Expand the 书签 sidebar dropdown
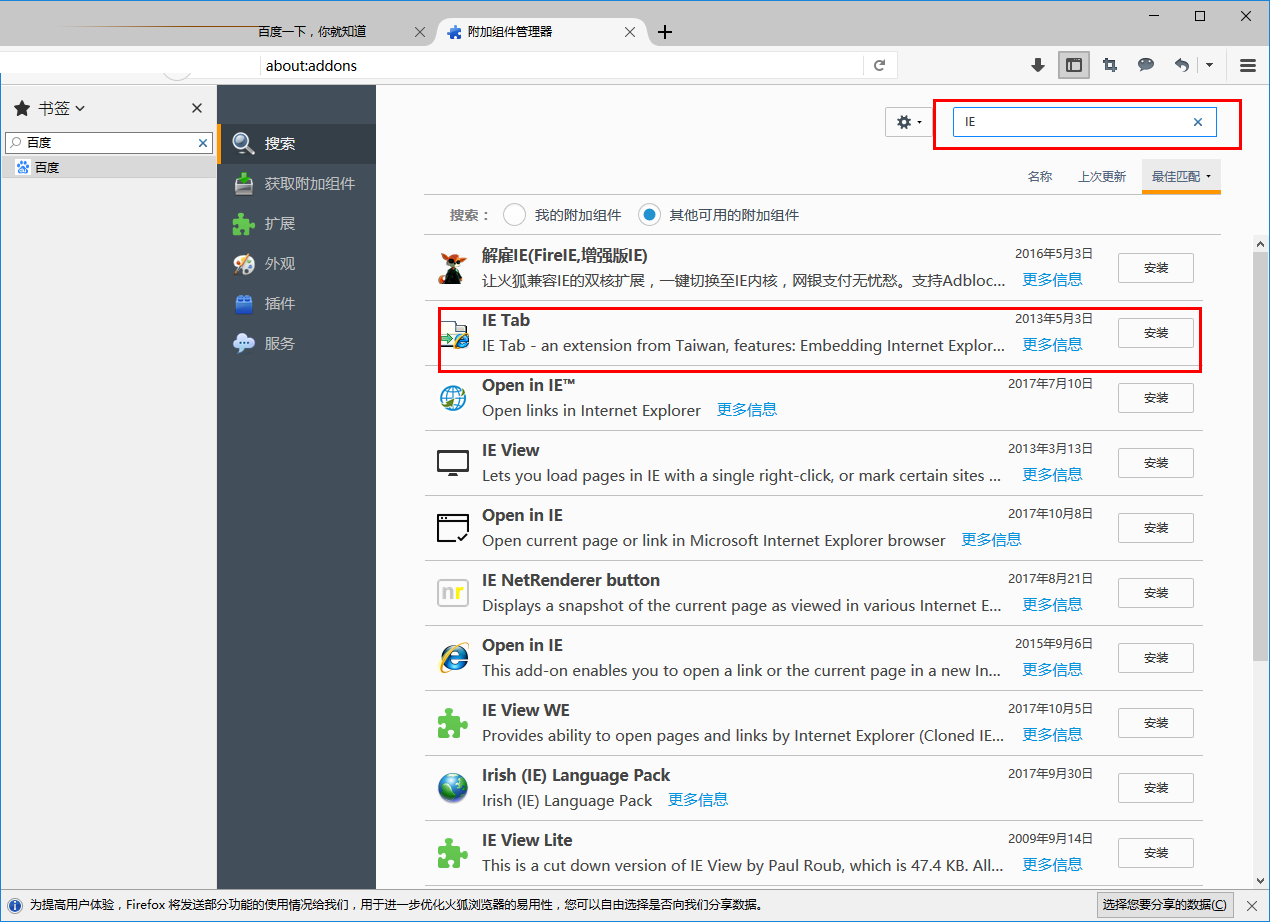Screen dimensions: 1270x922 [x=62, y=108]
